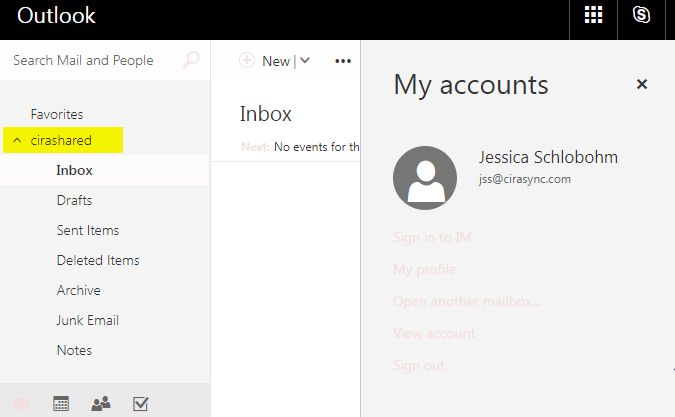The width and height of the screenshot is (675, 417).
Task: Open the Archive folder
Action: pyautogui.click(x=79, y=290)
